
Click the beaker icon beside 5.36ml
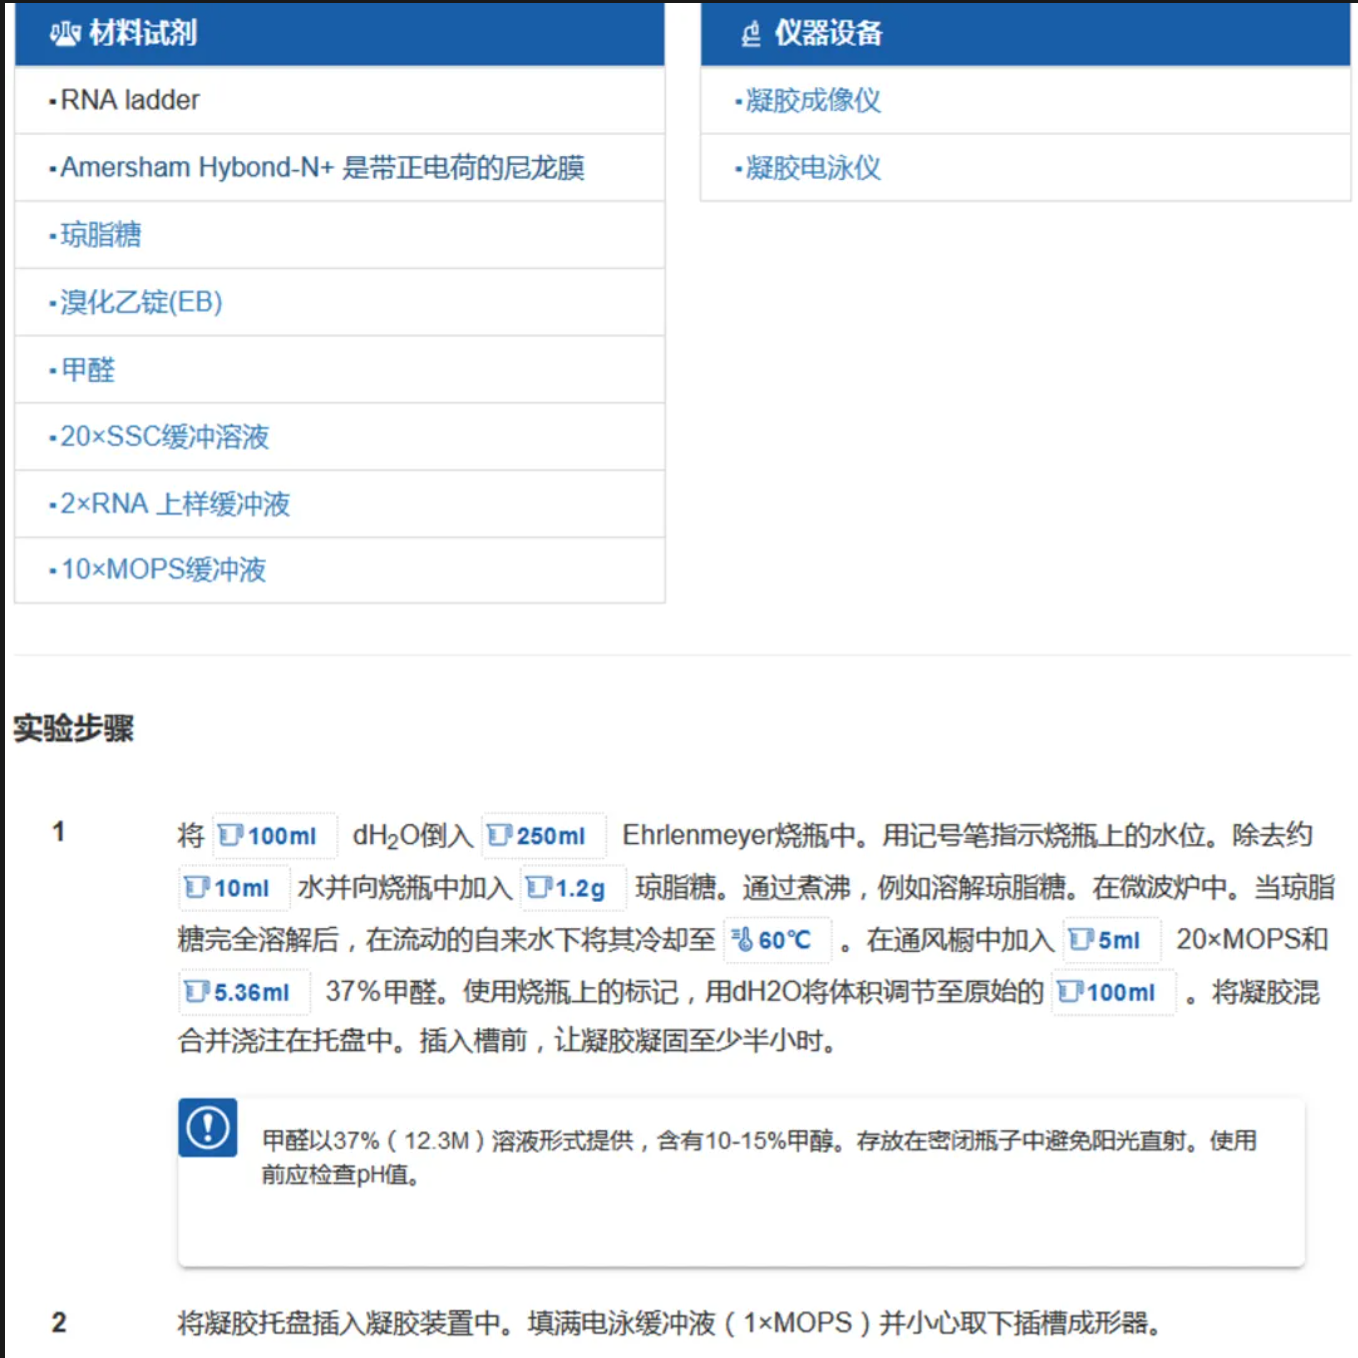click(x=197, y=992)
